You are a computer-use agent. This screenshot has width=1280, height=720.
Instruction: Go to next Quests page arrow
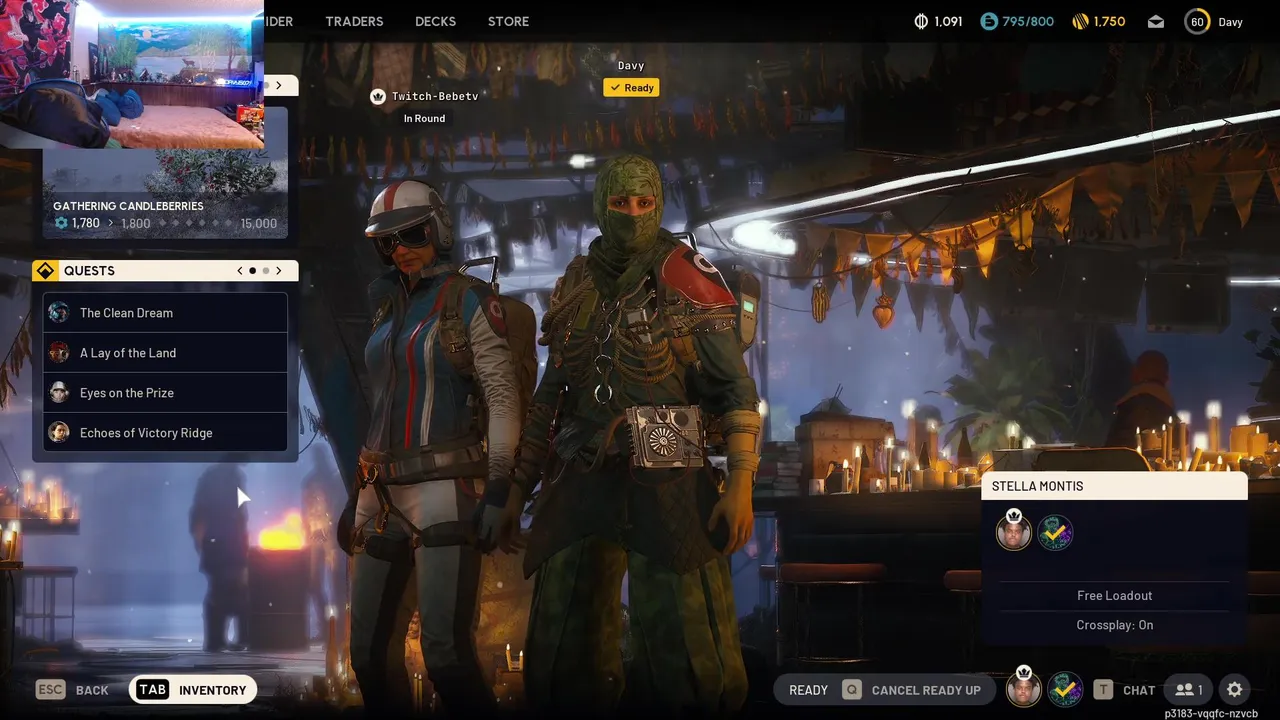(x=279, y=271)
